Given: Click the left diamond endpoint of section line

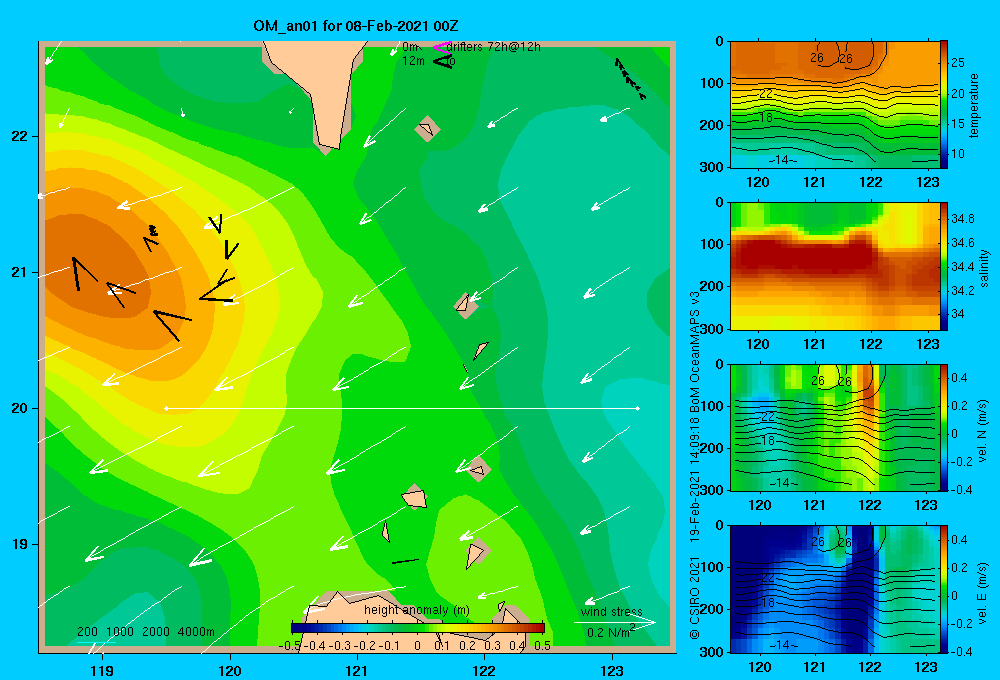Looking at the screenshot, I should click(166, 408).
